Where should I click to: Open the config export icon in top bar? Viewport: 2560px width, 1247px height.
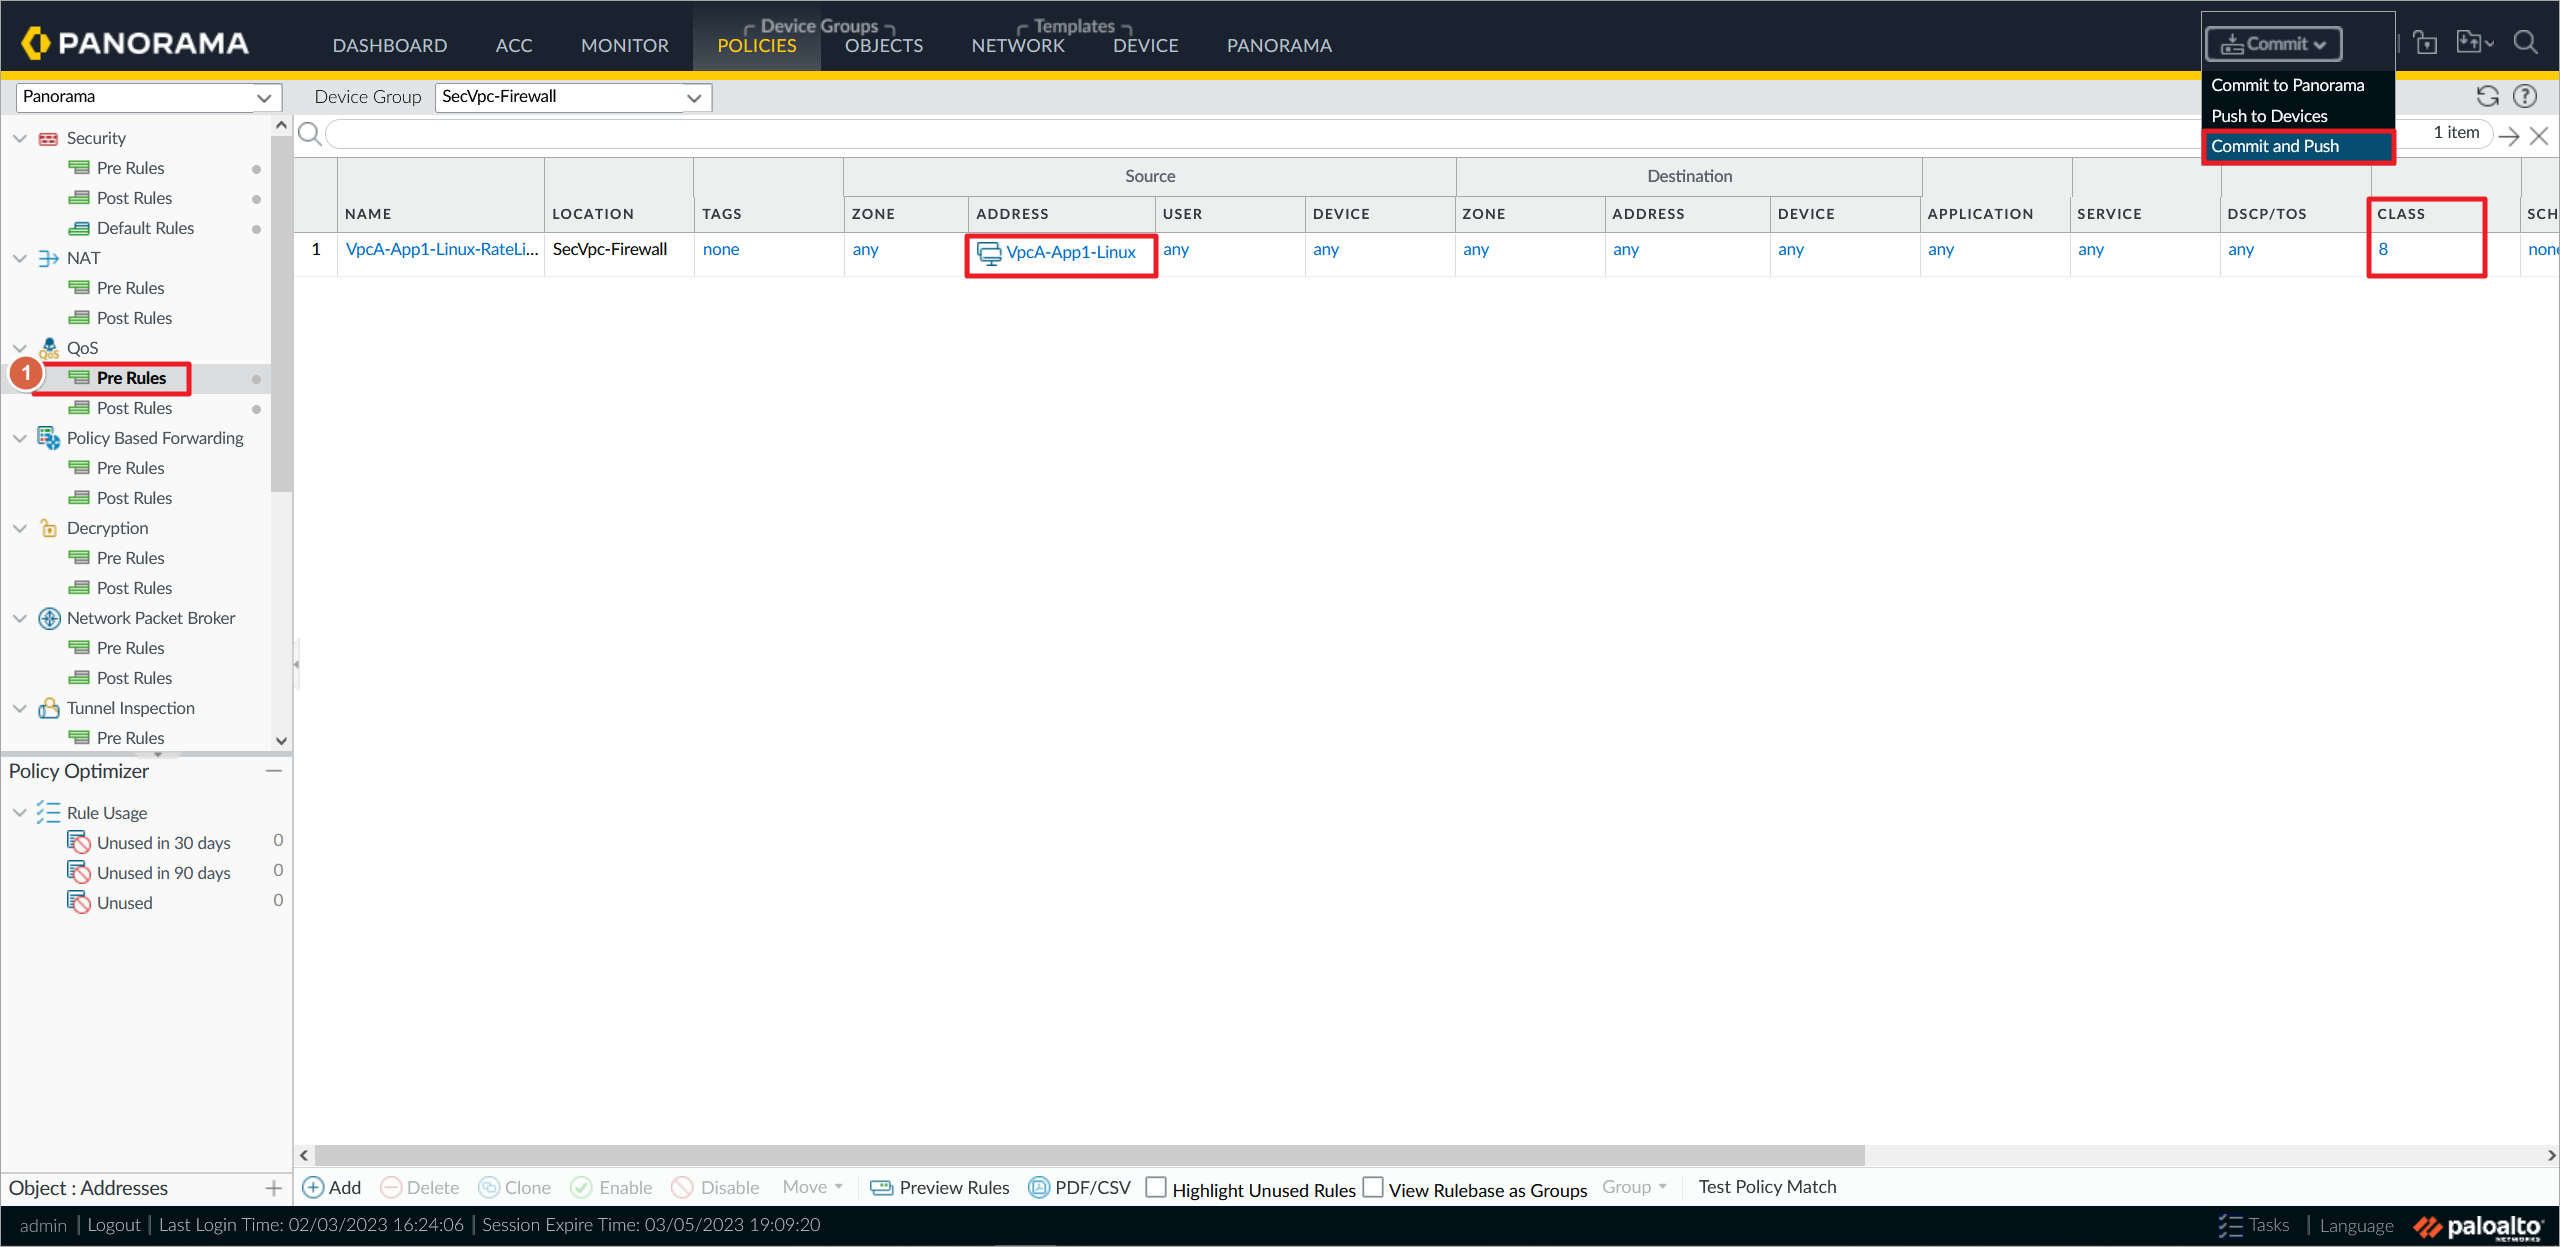point(2475,42)
